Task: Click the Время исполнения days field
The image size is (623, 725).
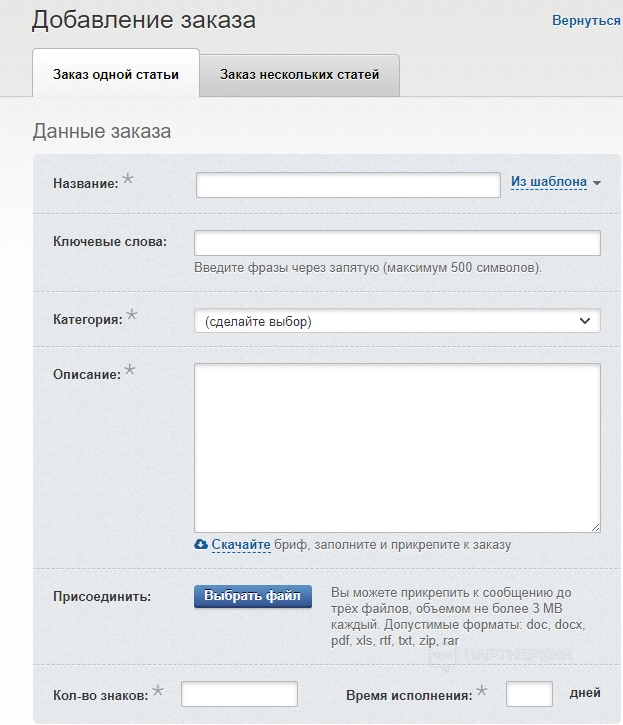Action: 529,694
